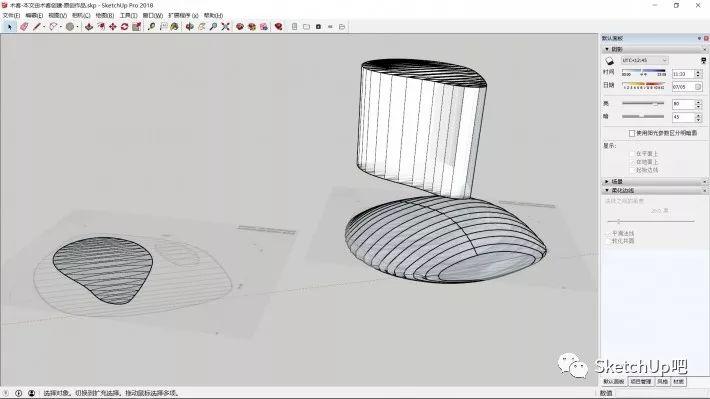Click the Materials tray tab at bottom
This screenshot has height=399, width=710.
tap(678, 382)
